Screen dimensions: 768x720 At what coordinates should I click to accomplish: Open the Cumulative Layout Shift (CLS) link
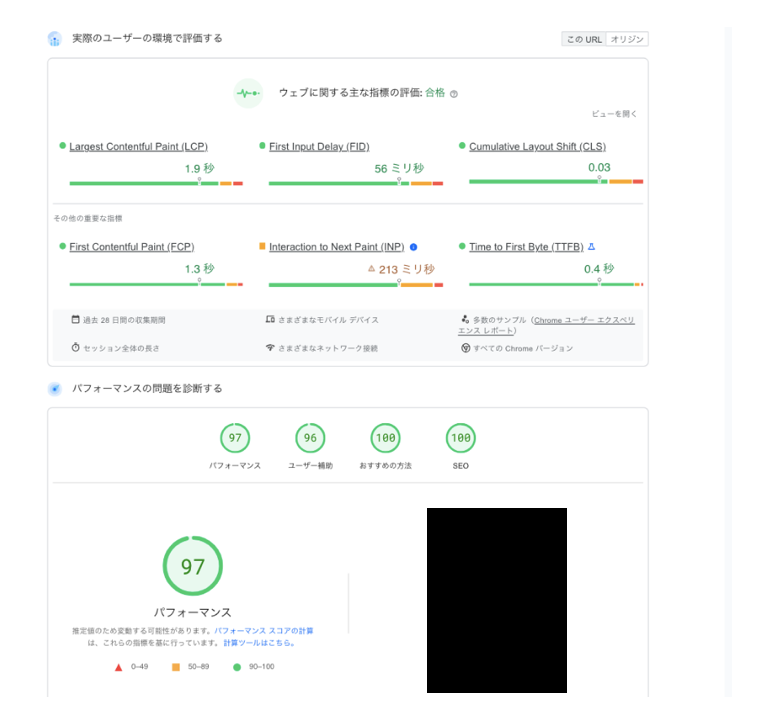coord(537,146)
